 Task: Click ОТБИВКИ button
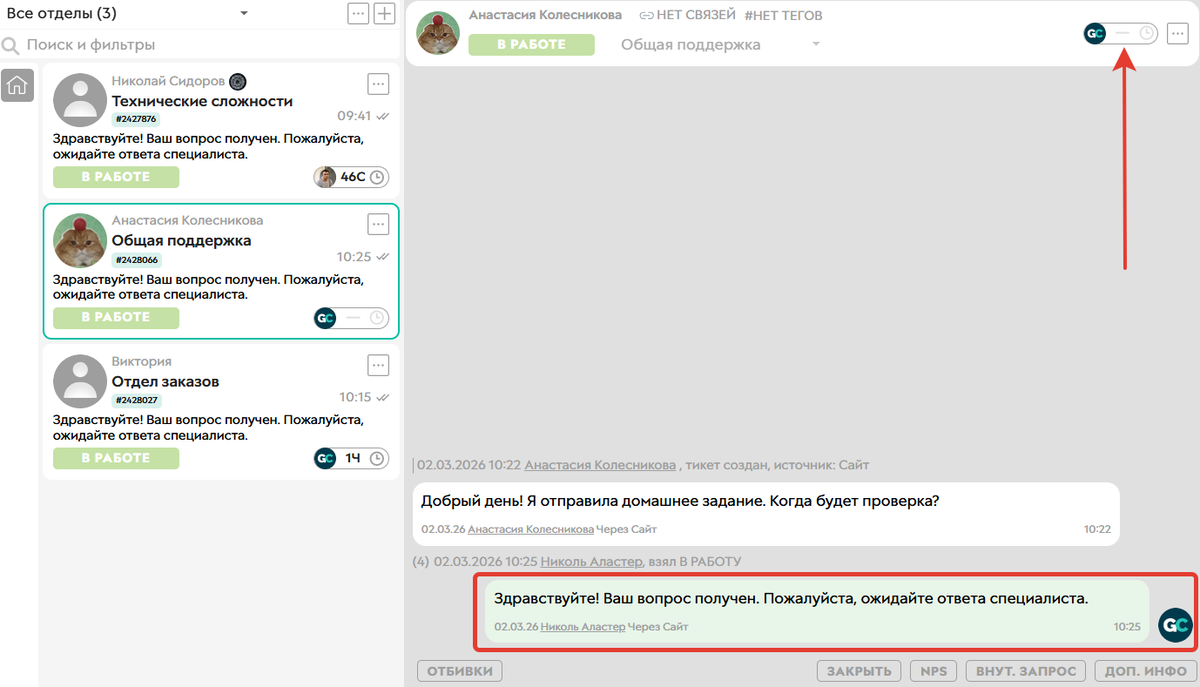[x=460, y=671]
